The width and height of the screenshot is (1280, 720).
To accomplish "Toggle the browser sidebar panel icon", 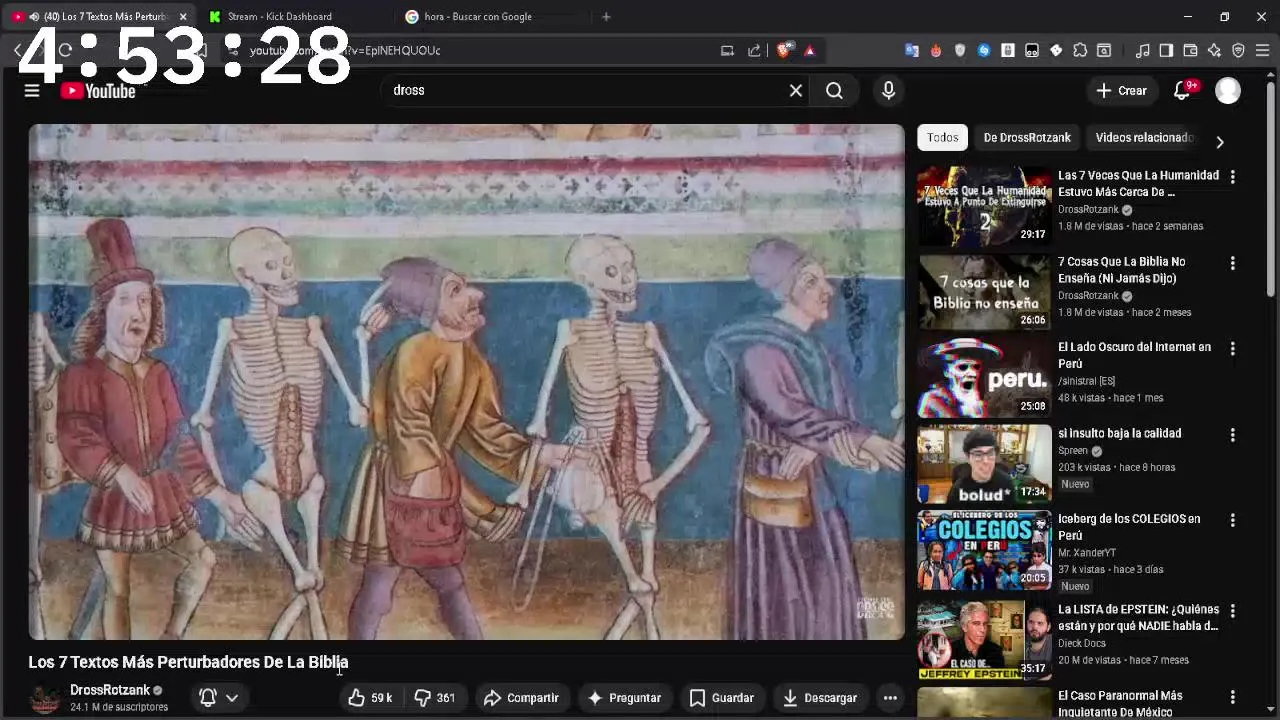I will (x=1166, y=51).
